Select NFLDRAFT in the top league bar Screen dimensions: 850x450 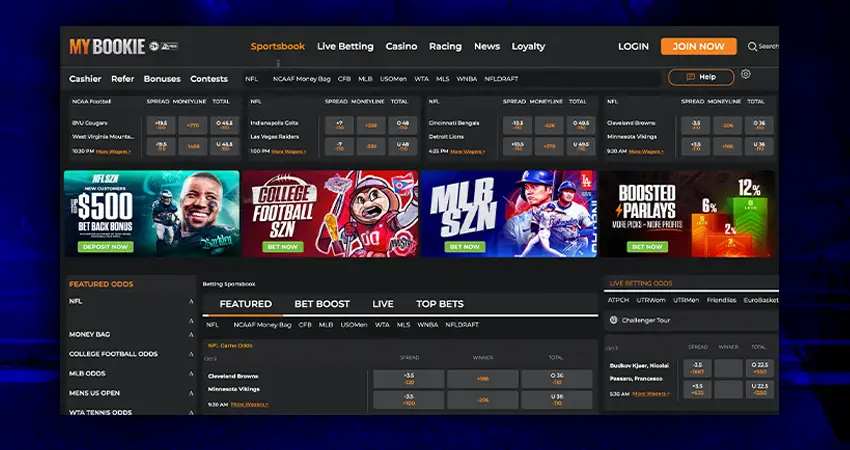pos(501,79)
